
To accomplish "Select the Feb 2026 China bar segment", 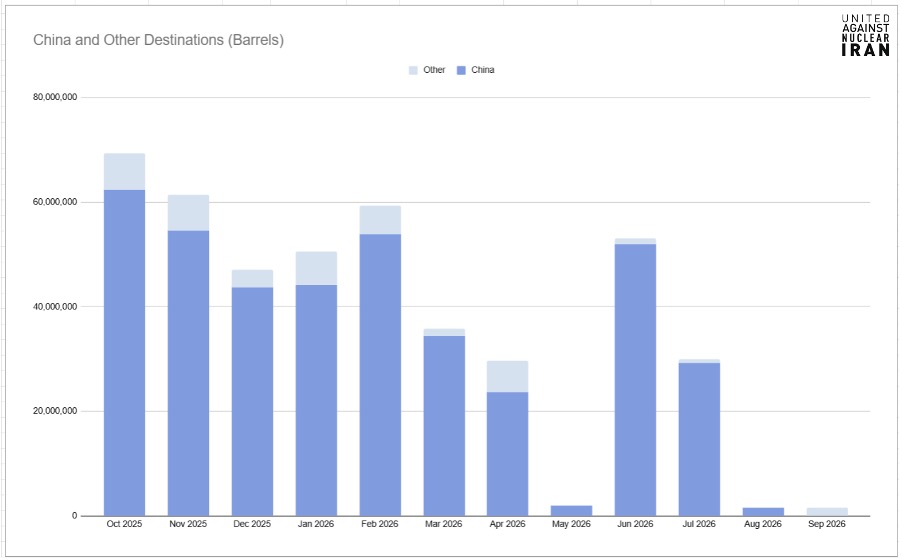I will (380, 375).
